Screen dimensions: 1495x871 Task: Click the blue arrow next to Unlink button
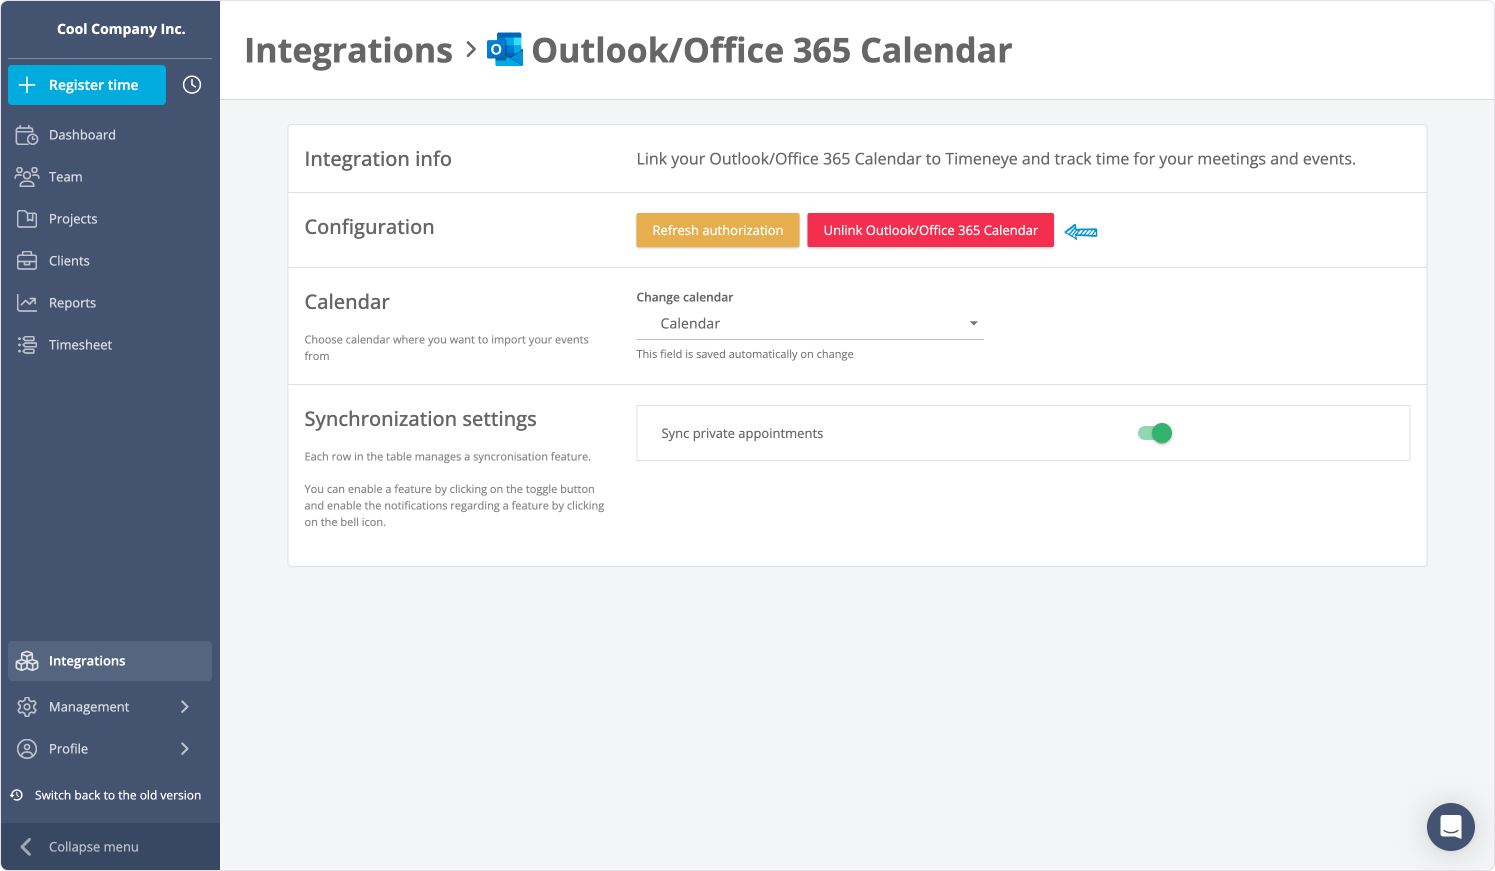pos(1080,230)
